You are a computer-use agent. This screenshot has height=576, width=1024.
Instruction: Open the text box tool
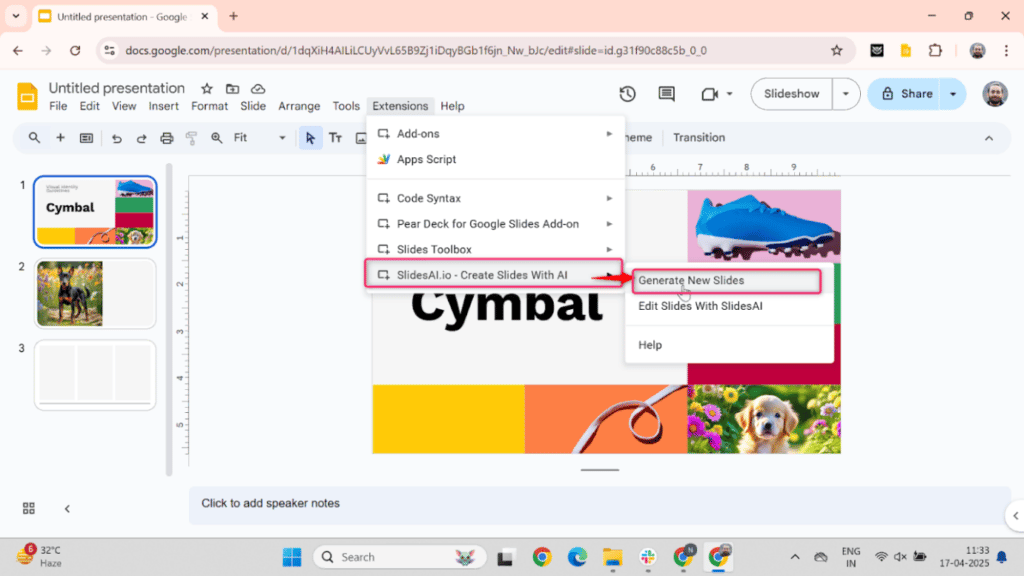tap(336, 138)
